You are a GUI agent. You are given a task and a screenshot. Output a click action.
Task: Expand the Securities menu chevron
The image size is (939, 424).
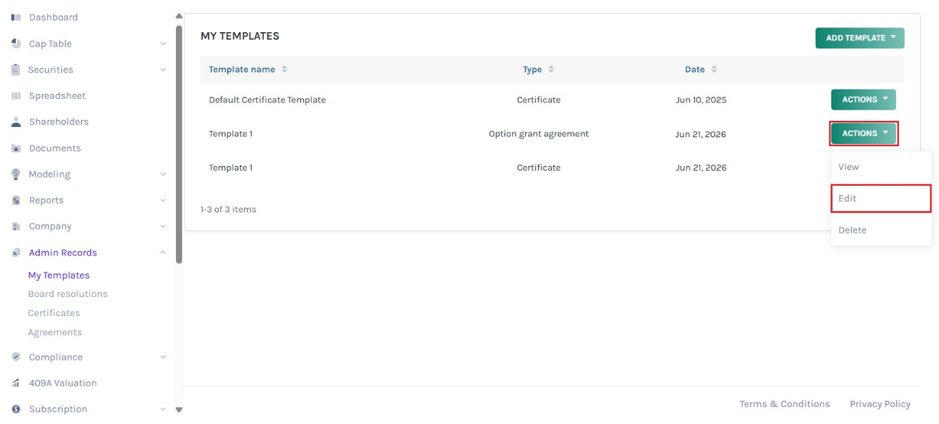tap(163, 69)
